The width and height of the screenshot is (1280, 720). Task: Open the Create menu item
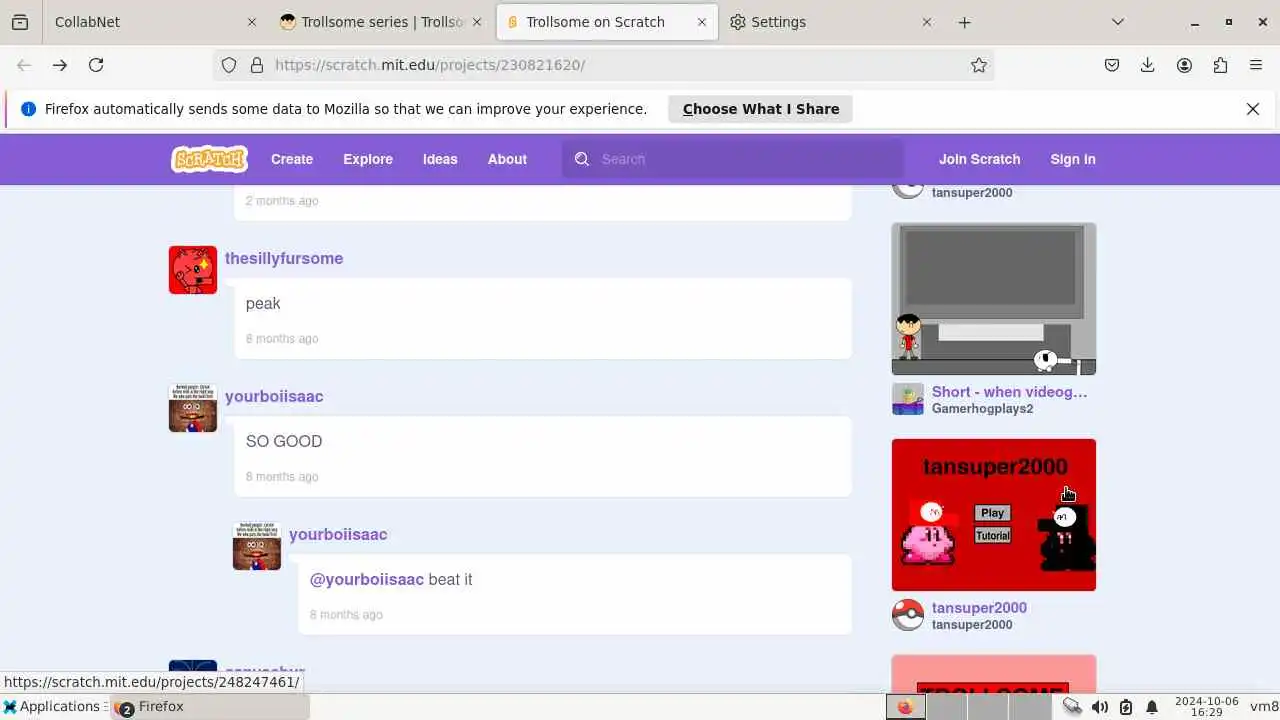point(292,159)
